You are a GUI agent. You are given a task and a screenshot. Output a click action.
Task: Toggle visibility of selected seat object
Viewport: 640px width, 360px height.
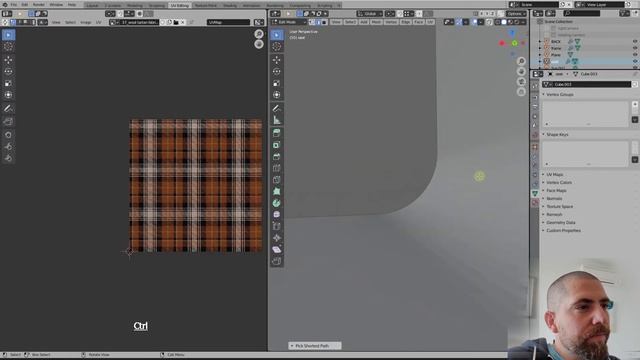click(x=635, y=61)
